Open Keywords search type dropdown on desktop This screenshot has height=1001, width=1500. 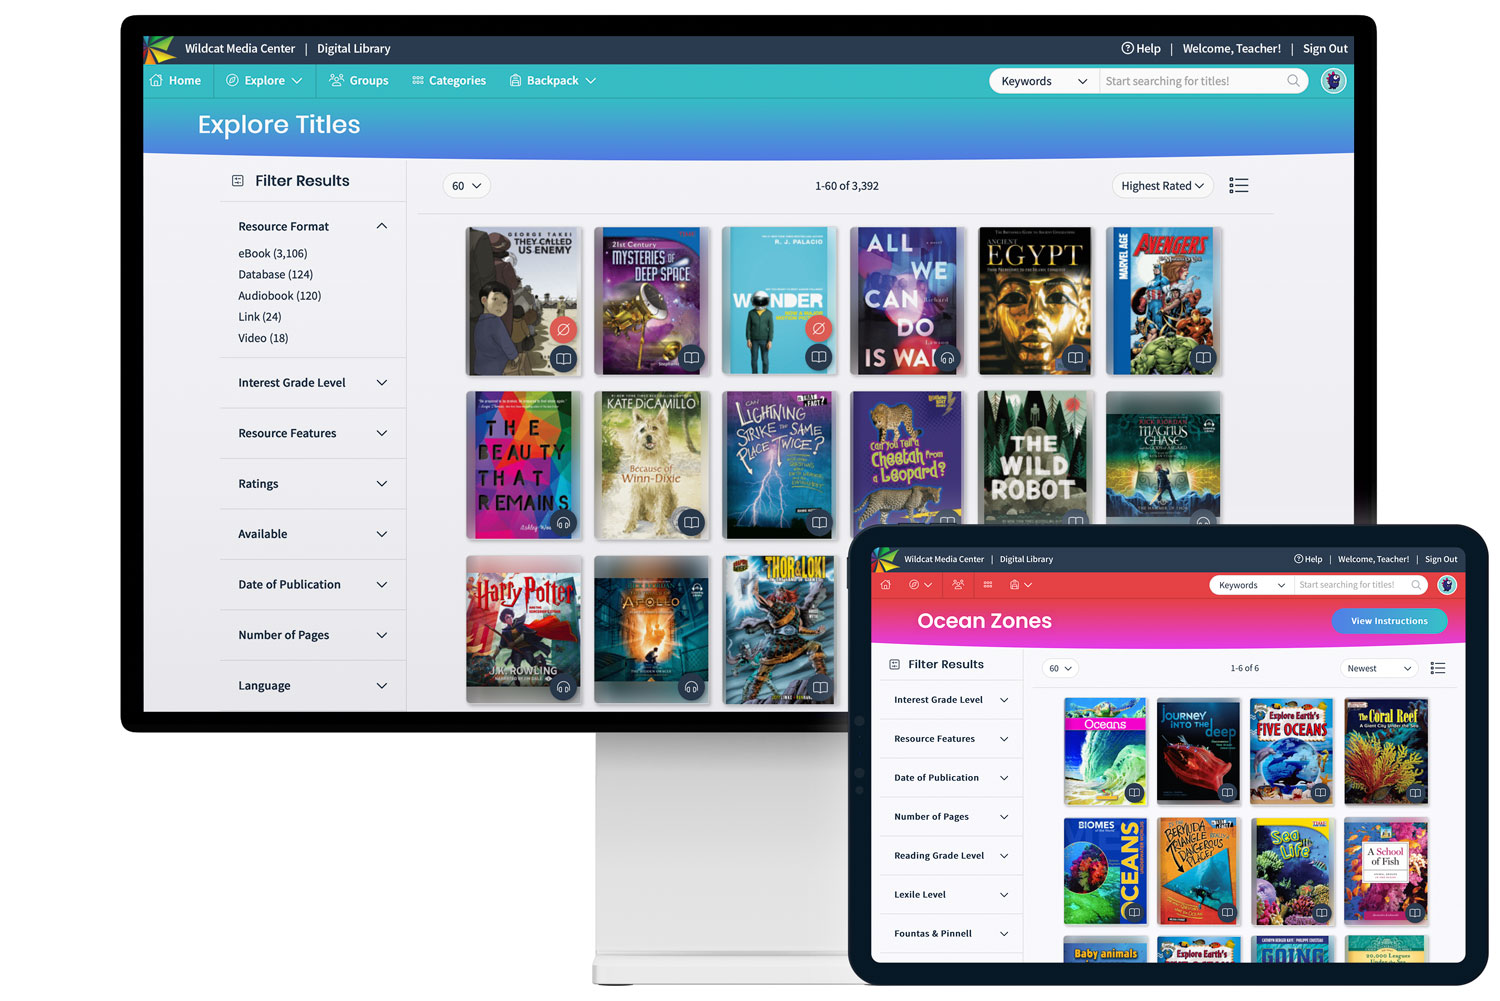[1043, 81]
